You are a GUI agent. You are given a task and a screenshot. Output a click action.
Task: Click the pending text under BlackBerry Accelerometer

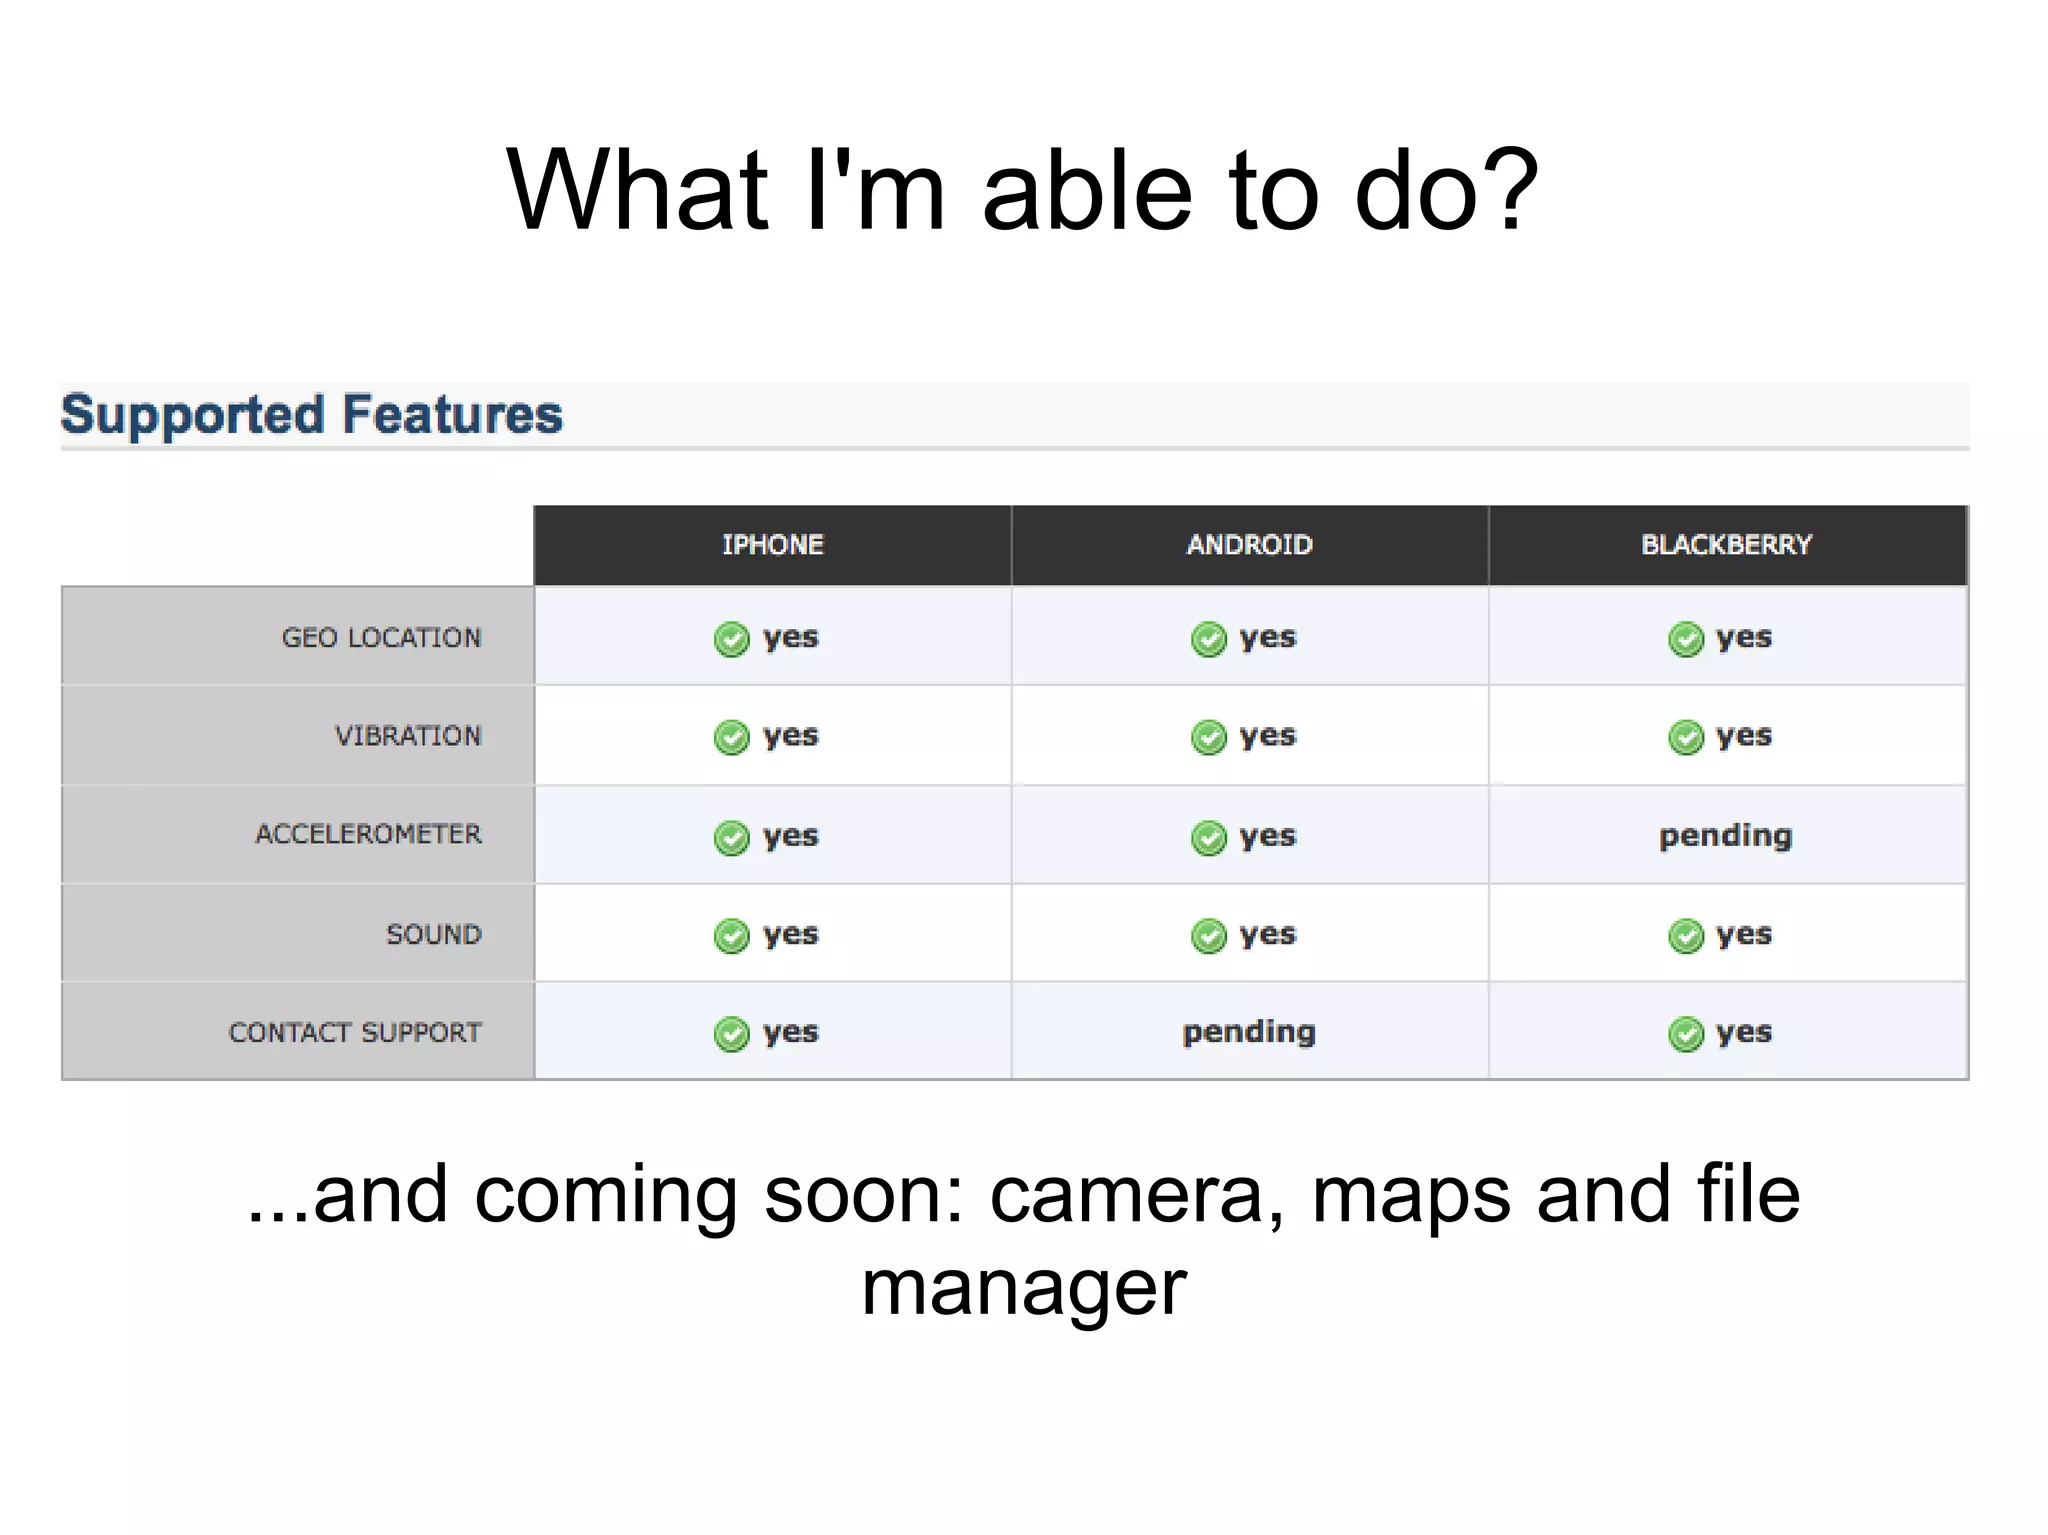(x=1725, y=835)
